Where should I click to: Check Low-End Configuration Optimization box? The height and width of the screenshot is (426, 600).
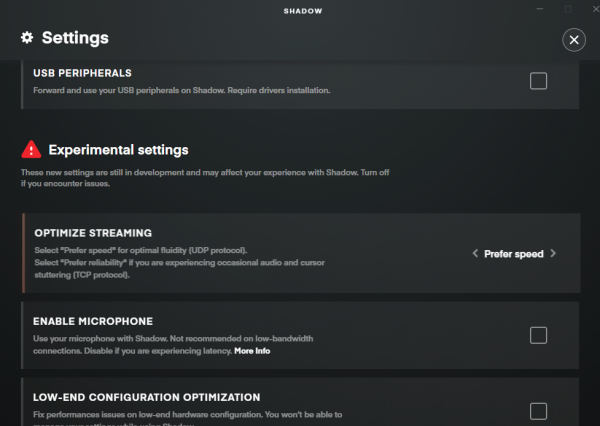(x=538, y=410)
